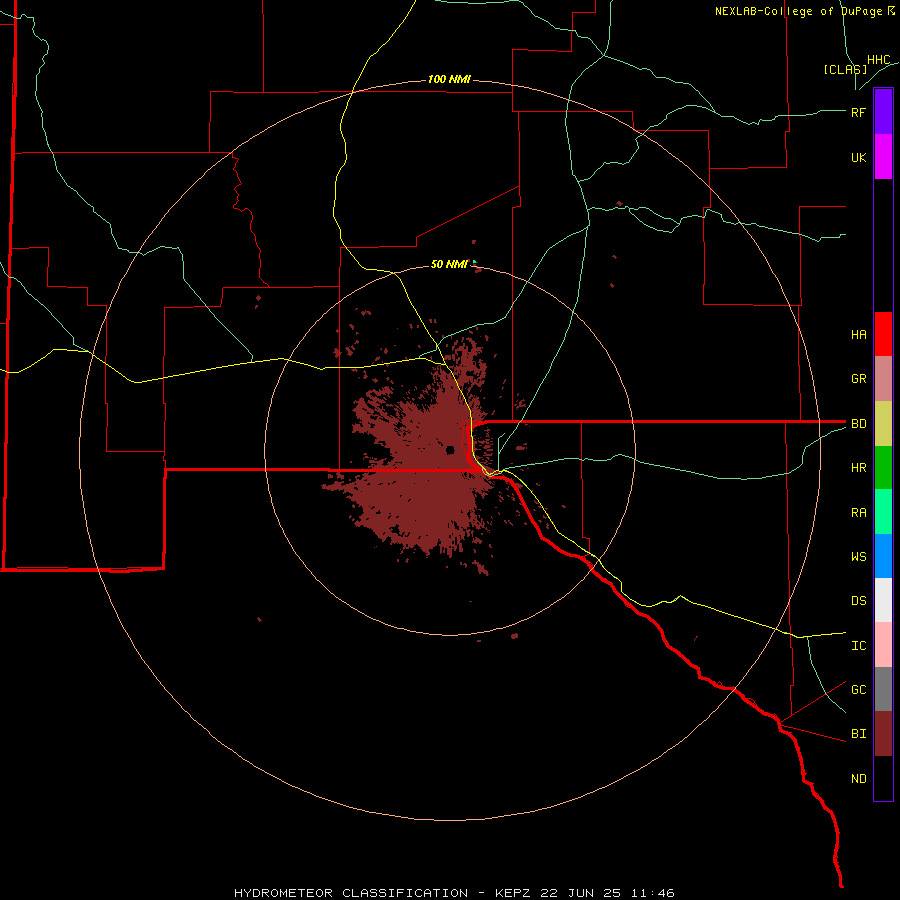
Task: Select the dusty-pink GR legend swatch
Action: [883, 379]
